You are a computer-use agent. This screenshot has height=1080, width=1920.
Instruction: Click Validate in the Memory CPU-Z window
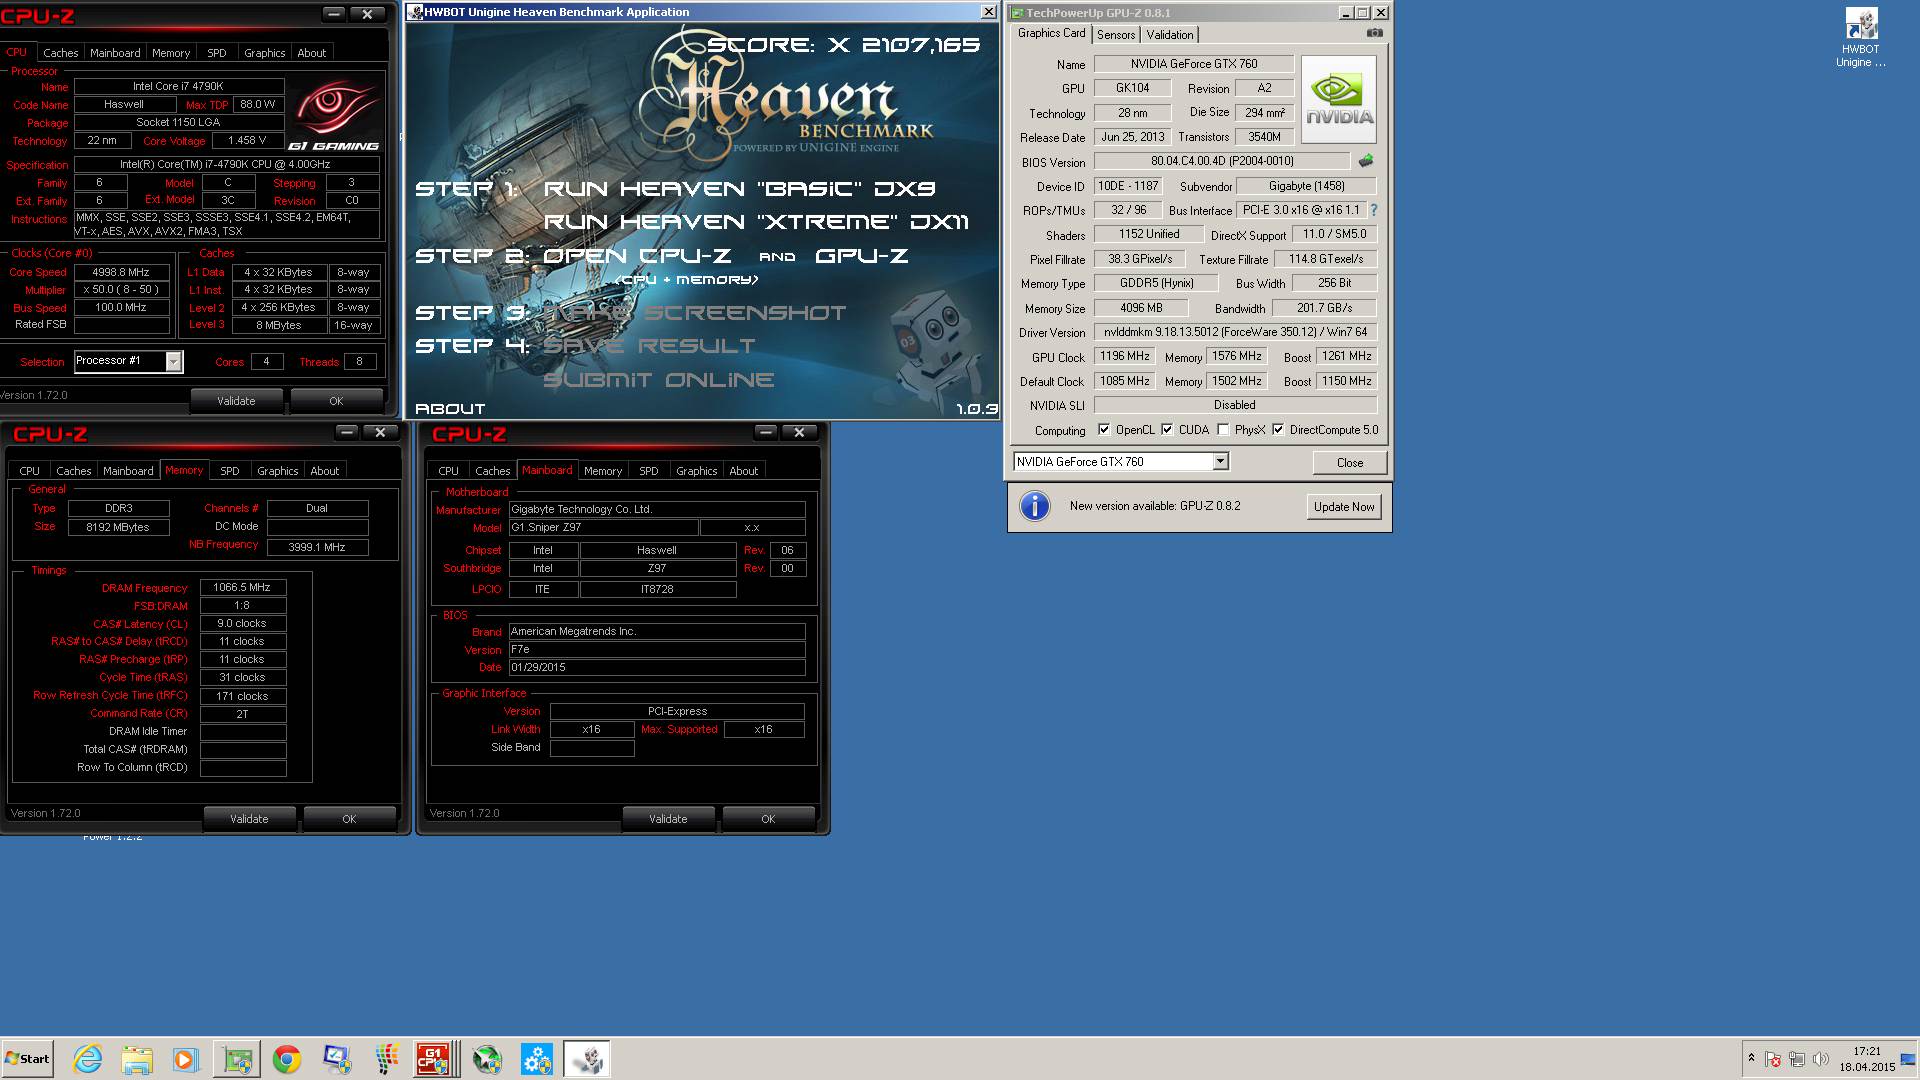tap(249, 819)
